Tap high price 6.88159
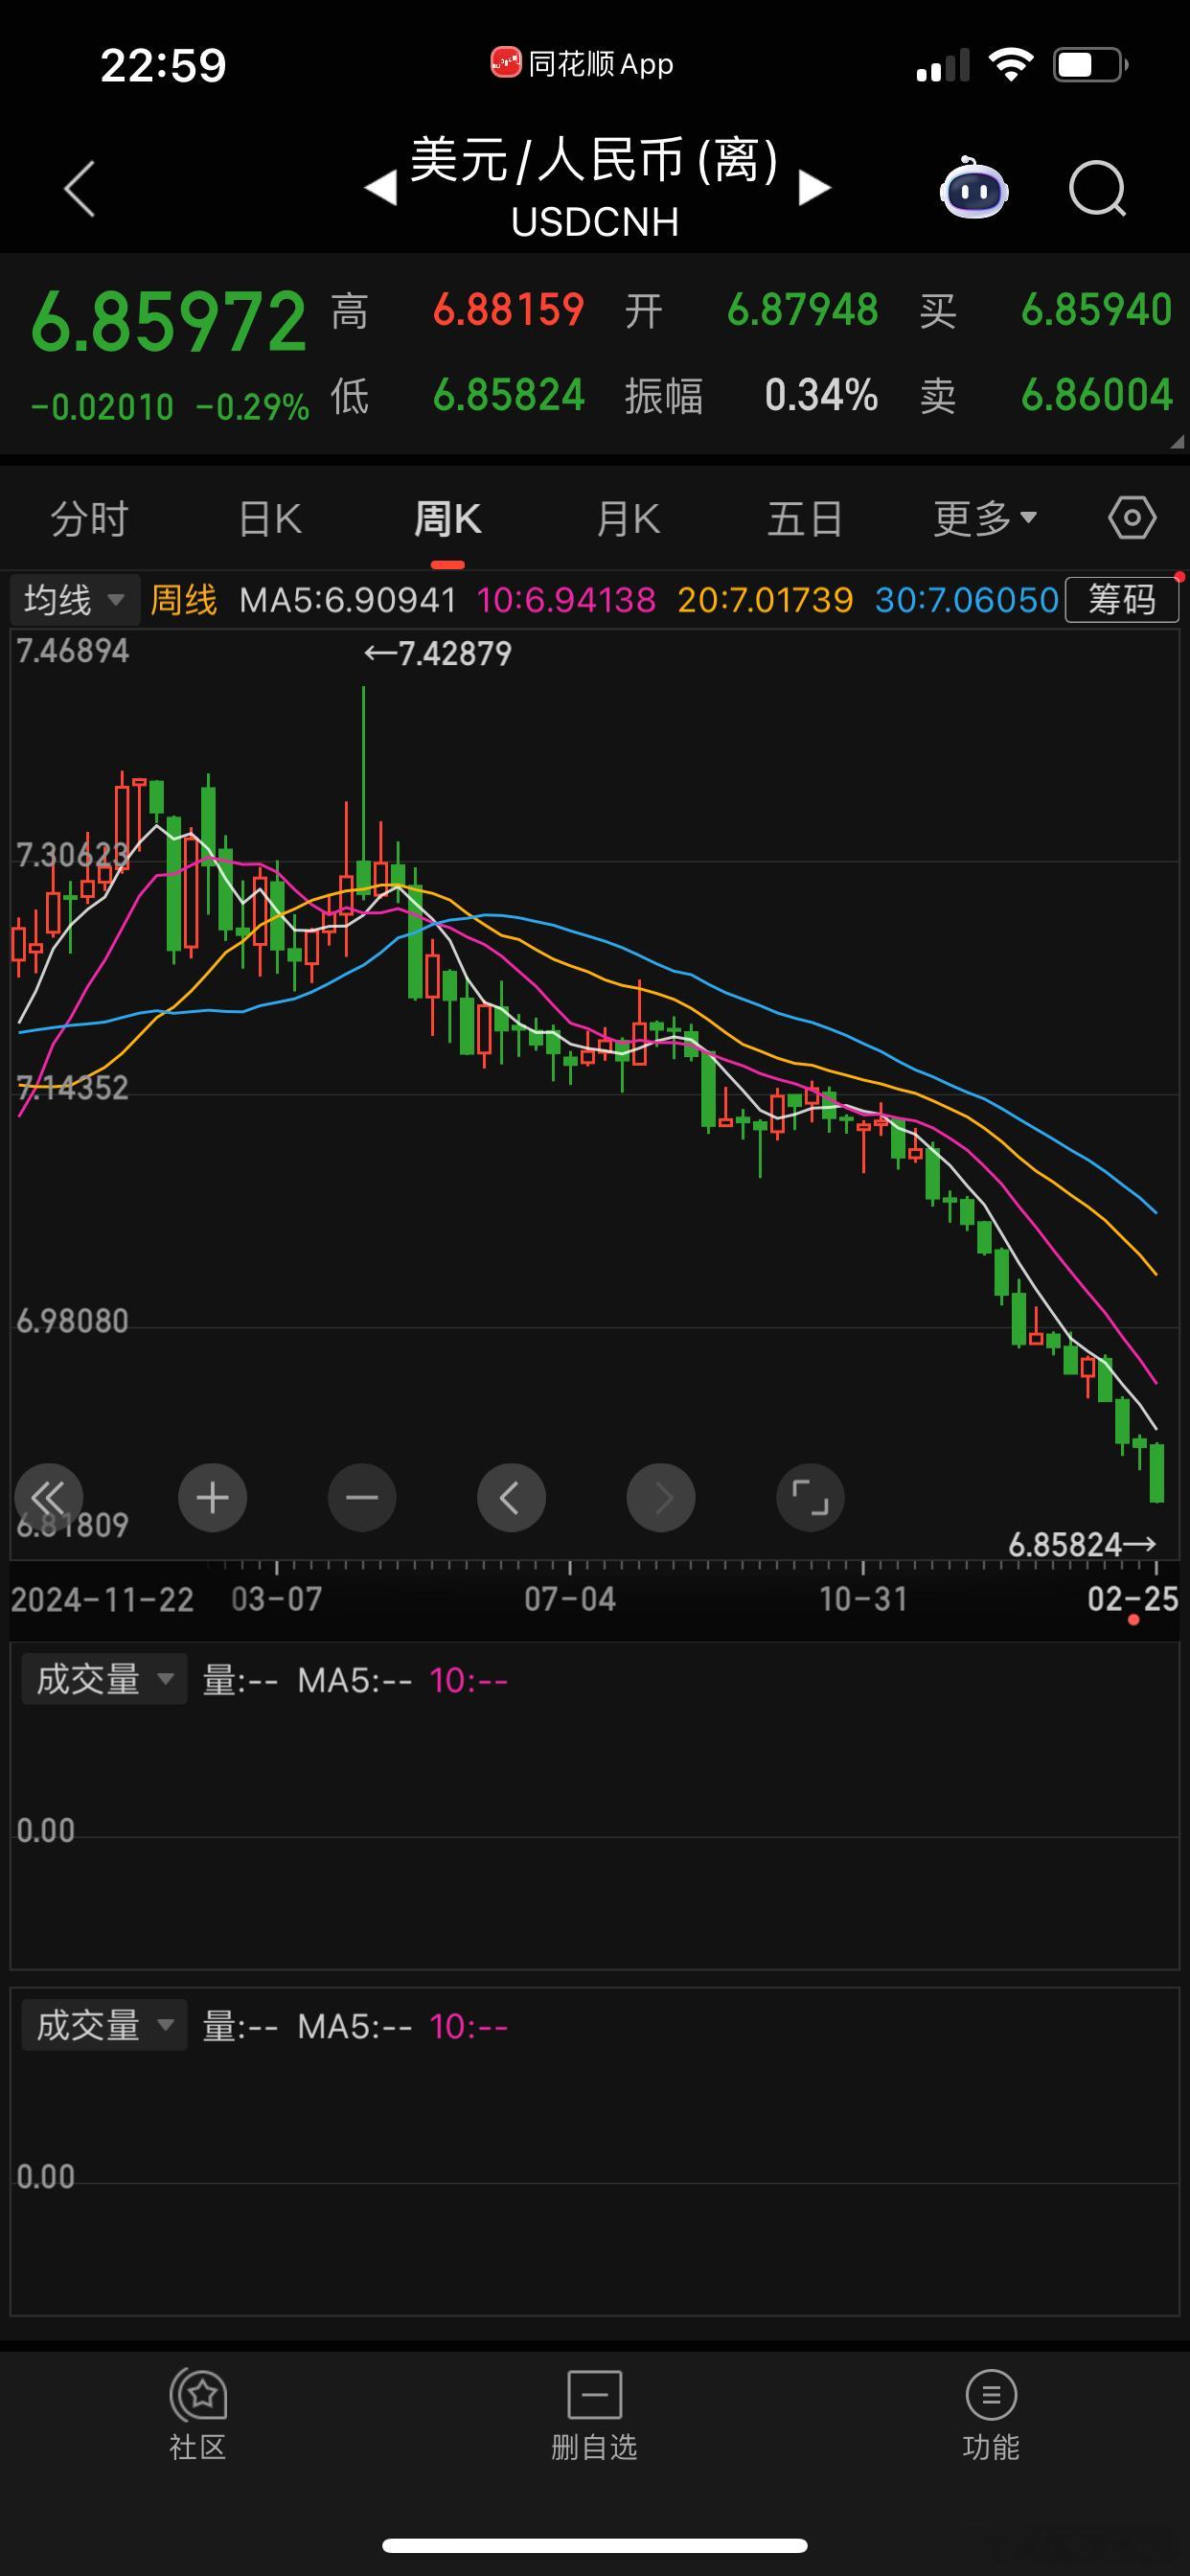The width and height of the screenshot is (1190, 2576). [508, 310]
